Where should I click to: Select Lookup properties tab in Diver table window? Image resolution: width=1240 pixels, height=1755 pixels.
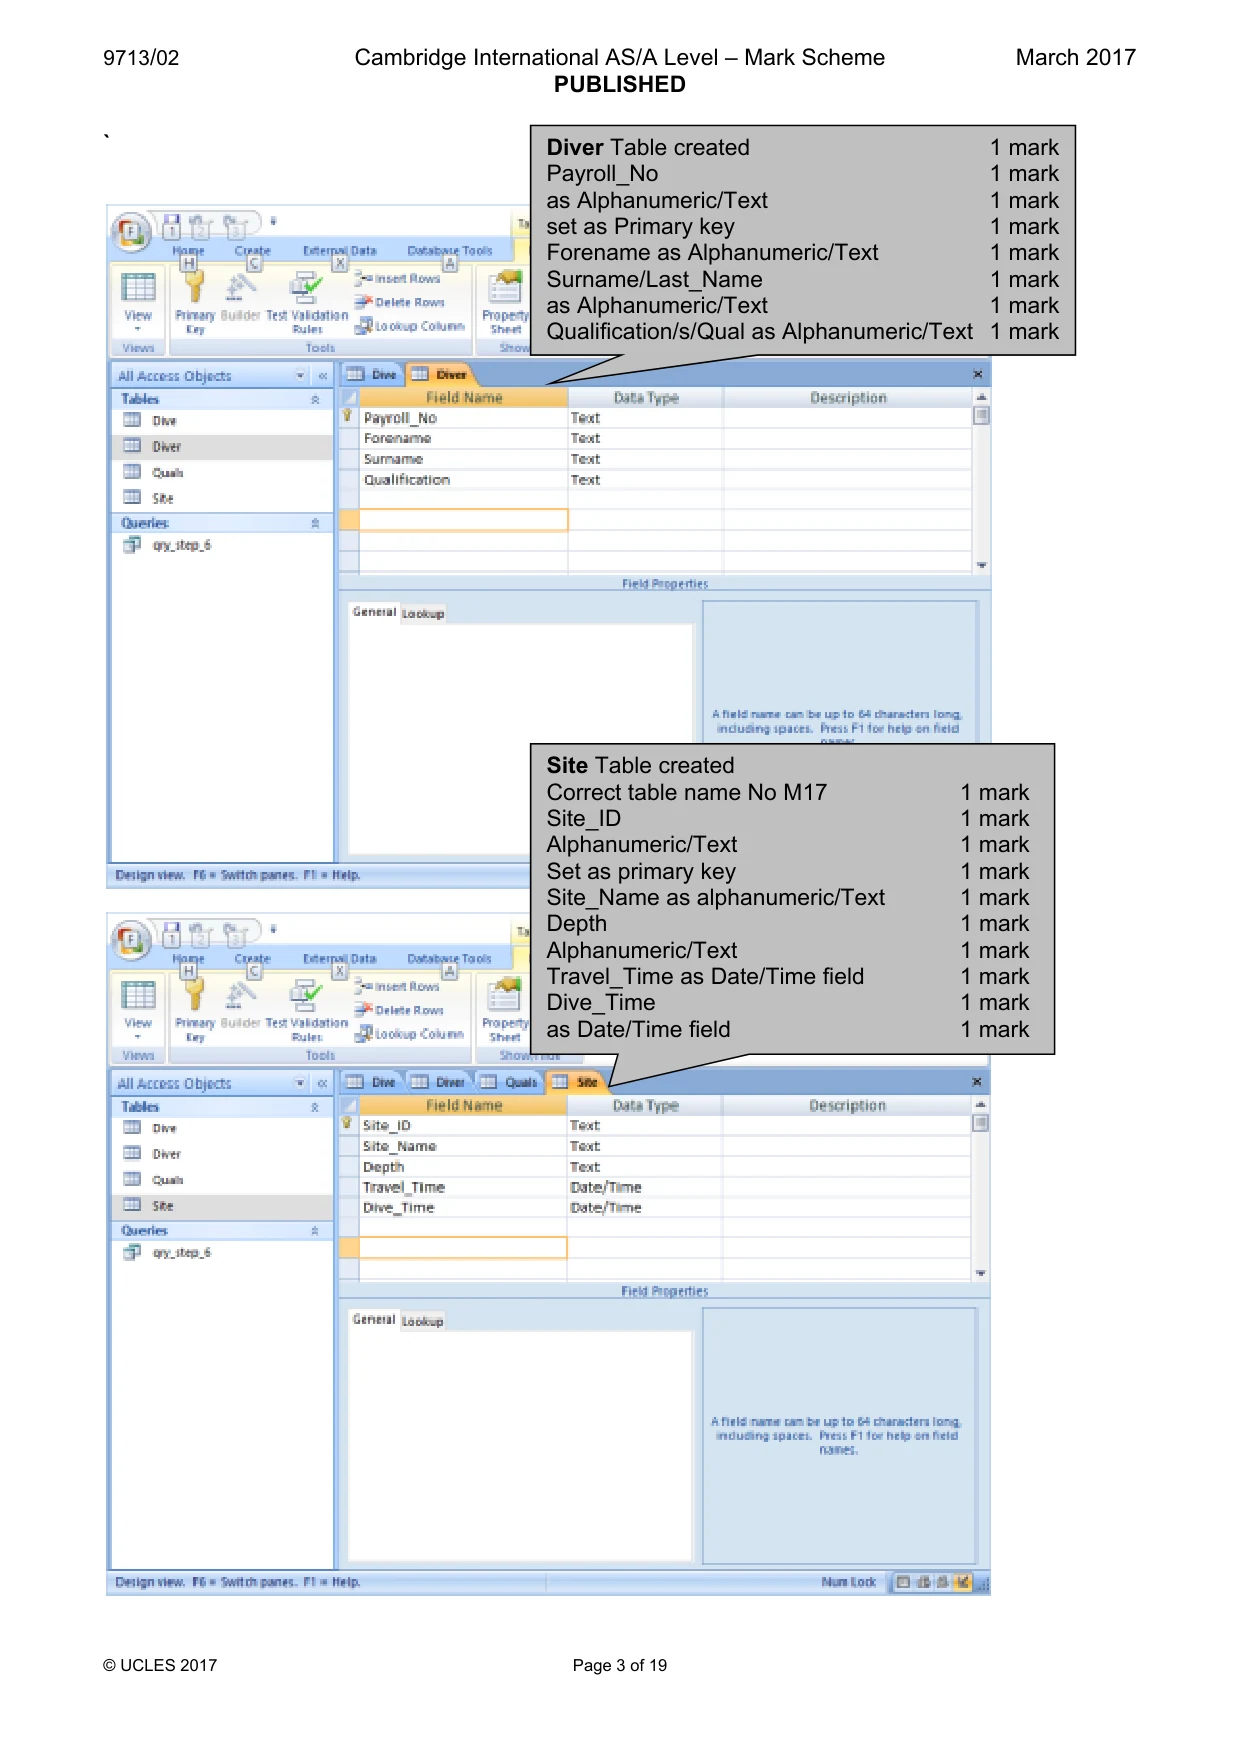423,614
